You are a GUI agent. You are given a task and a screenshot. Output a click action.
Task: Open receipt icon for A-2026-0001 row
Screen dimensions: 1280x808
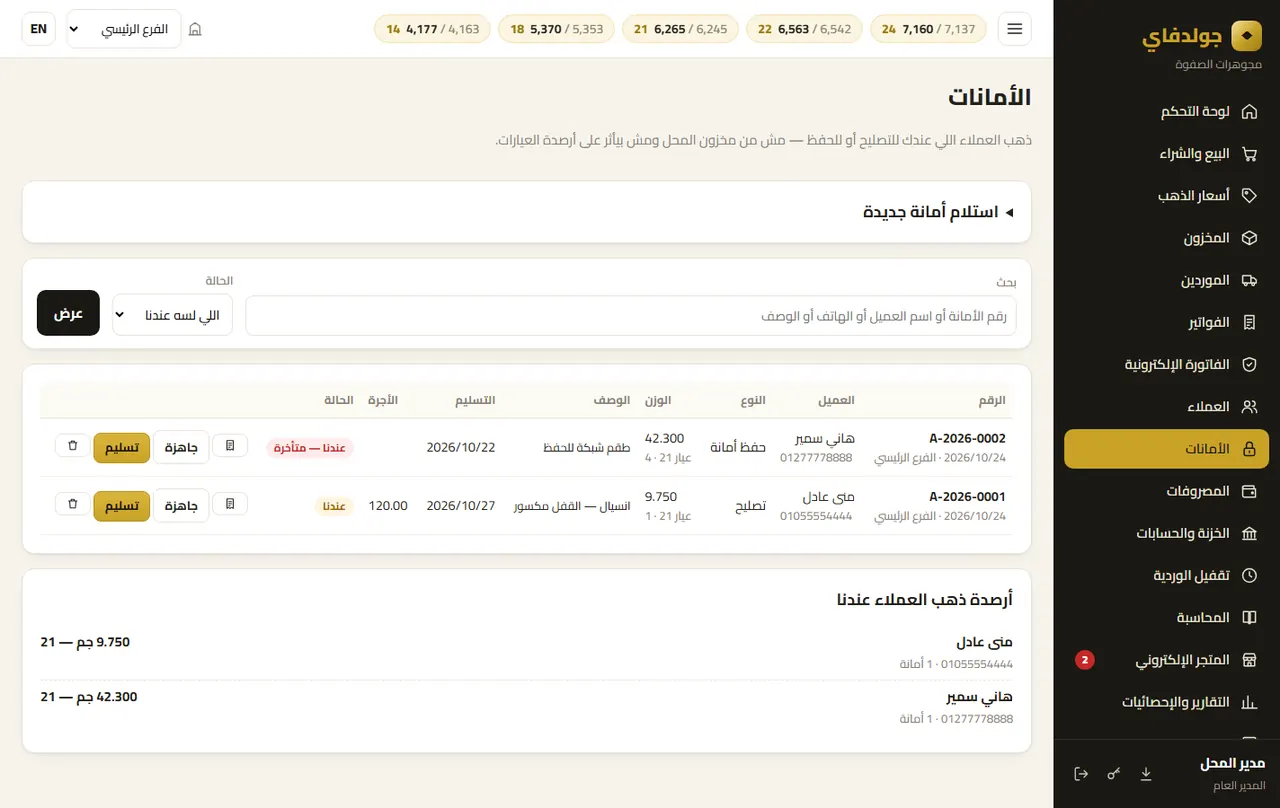tap(230, 504)
